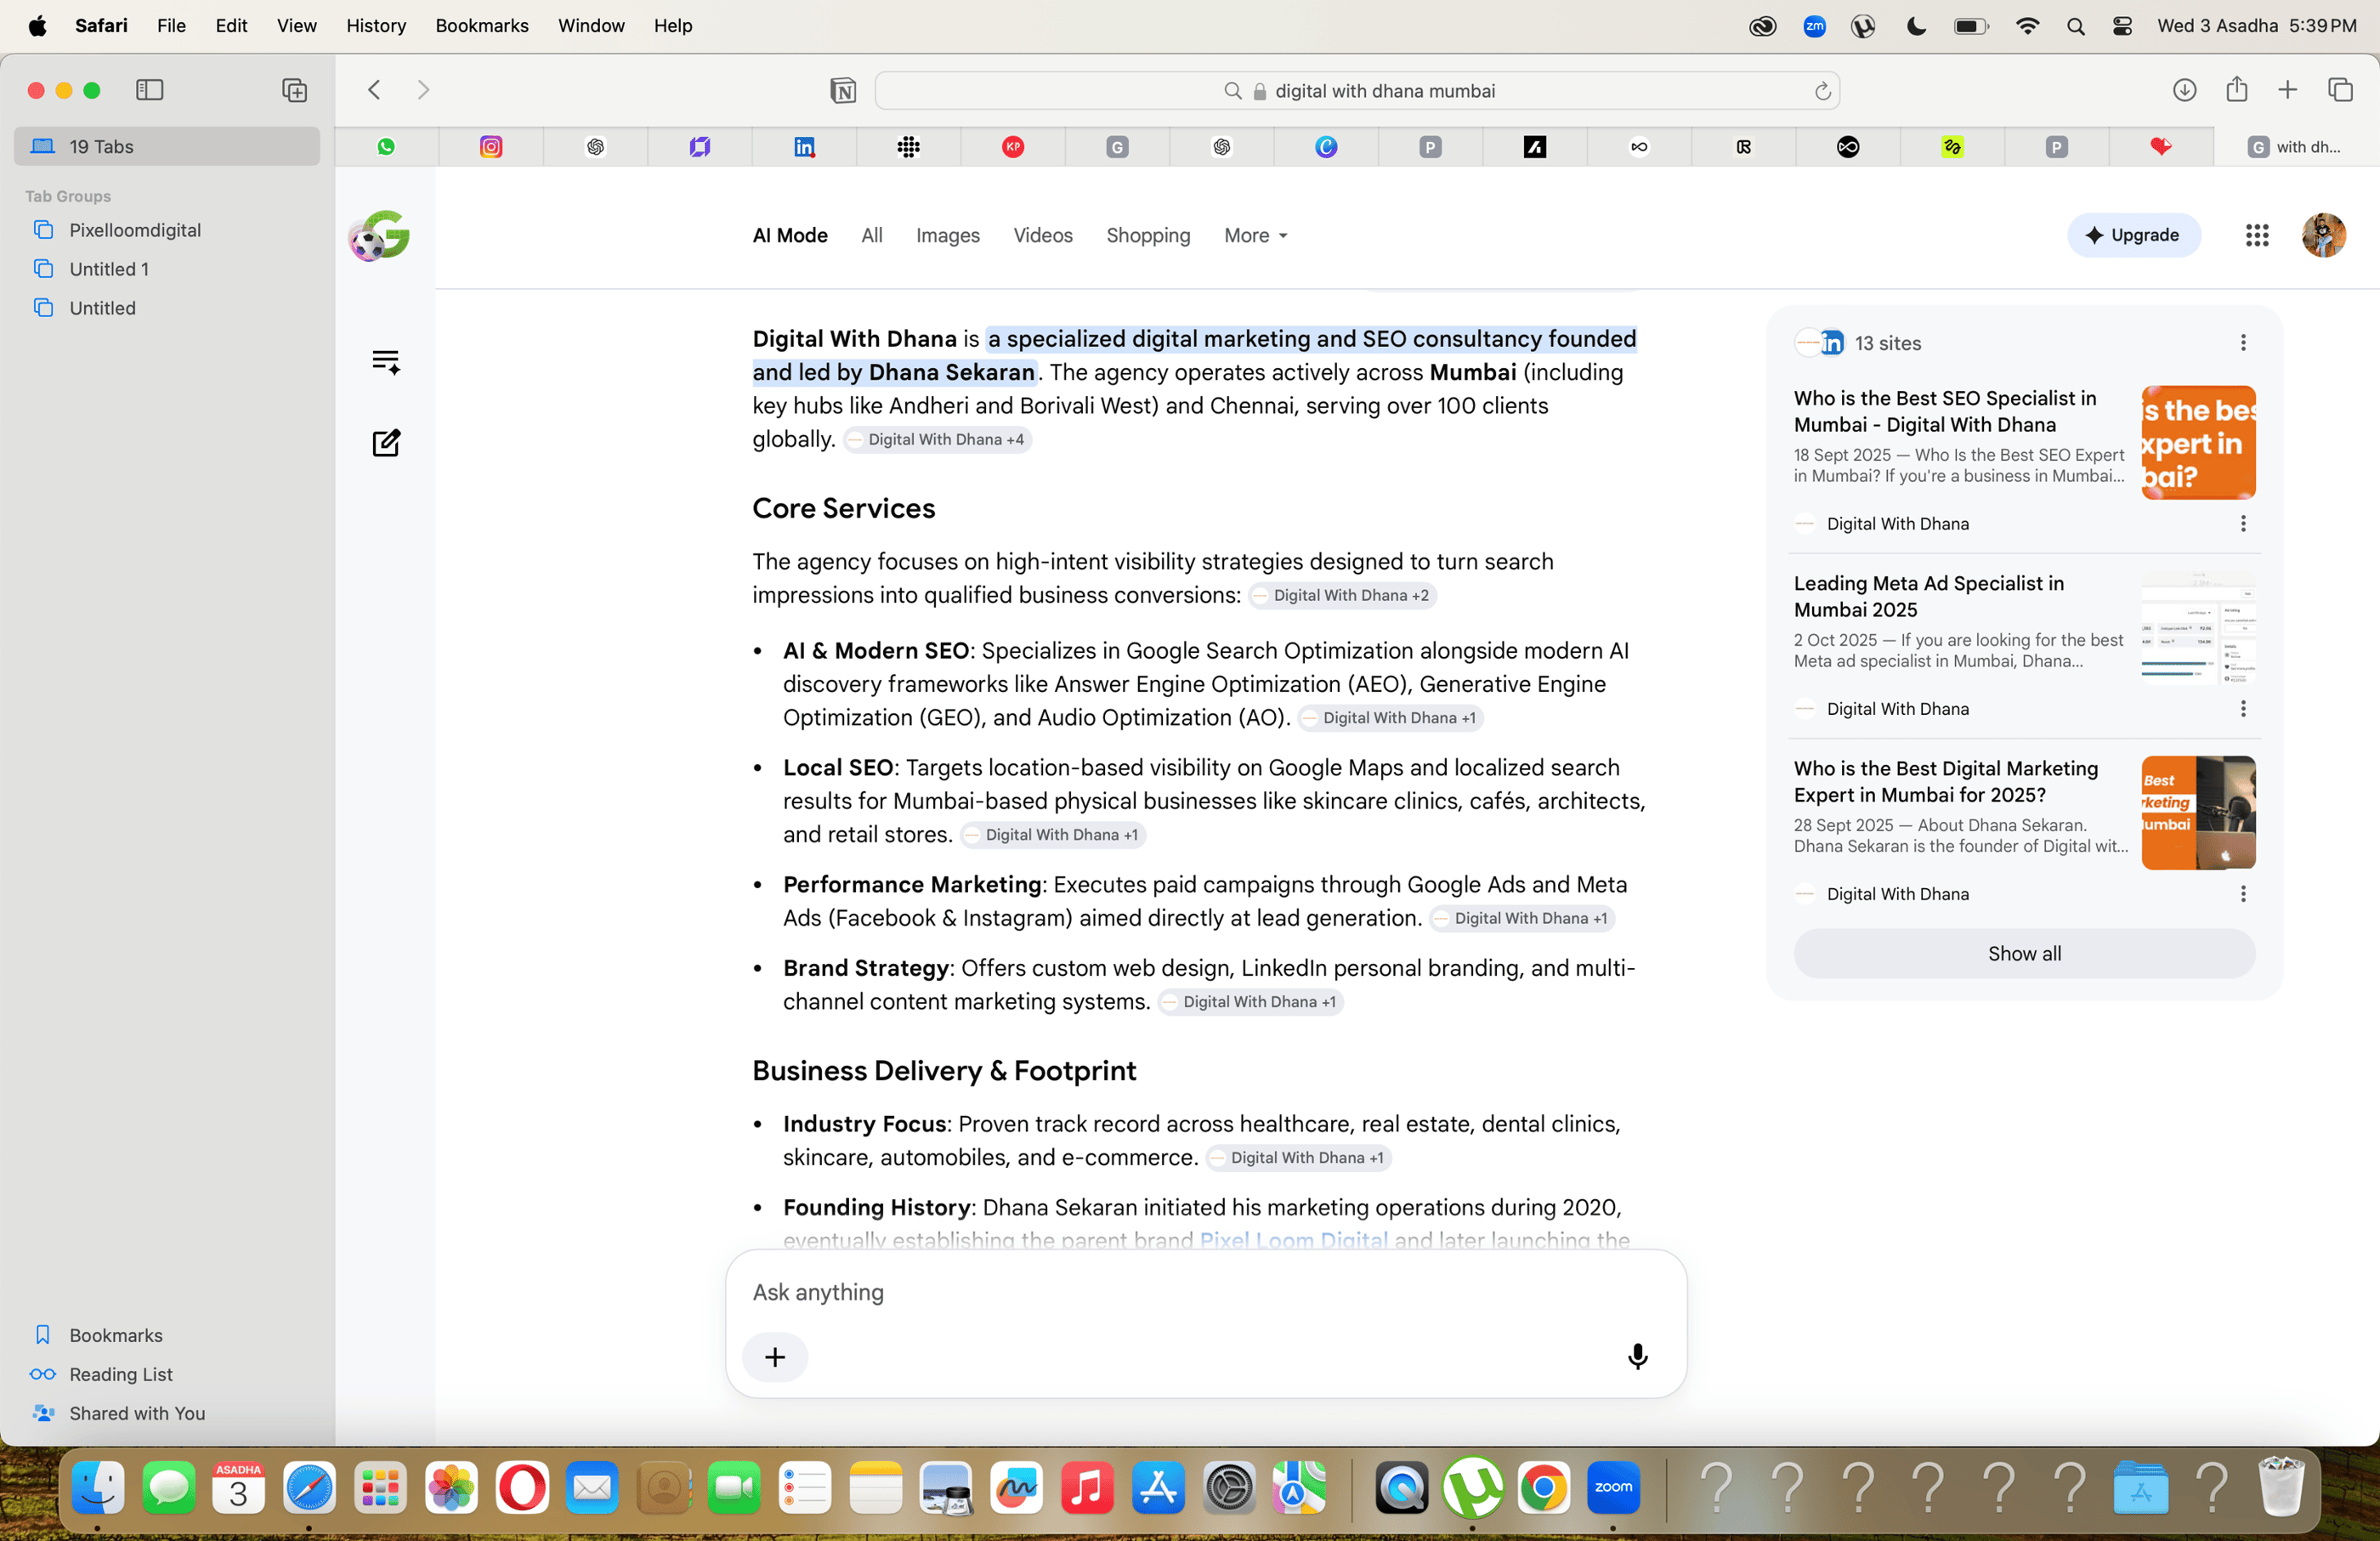Launch Google Chrome from the Dock
The height and width of the screenshot is (1541, 2380).
click(x=1543, y=1488)
